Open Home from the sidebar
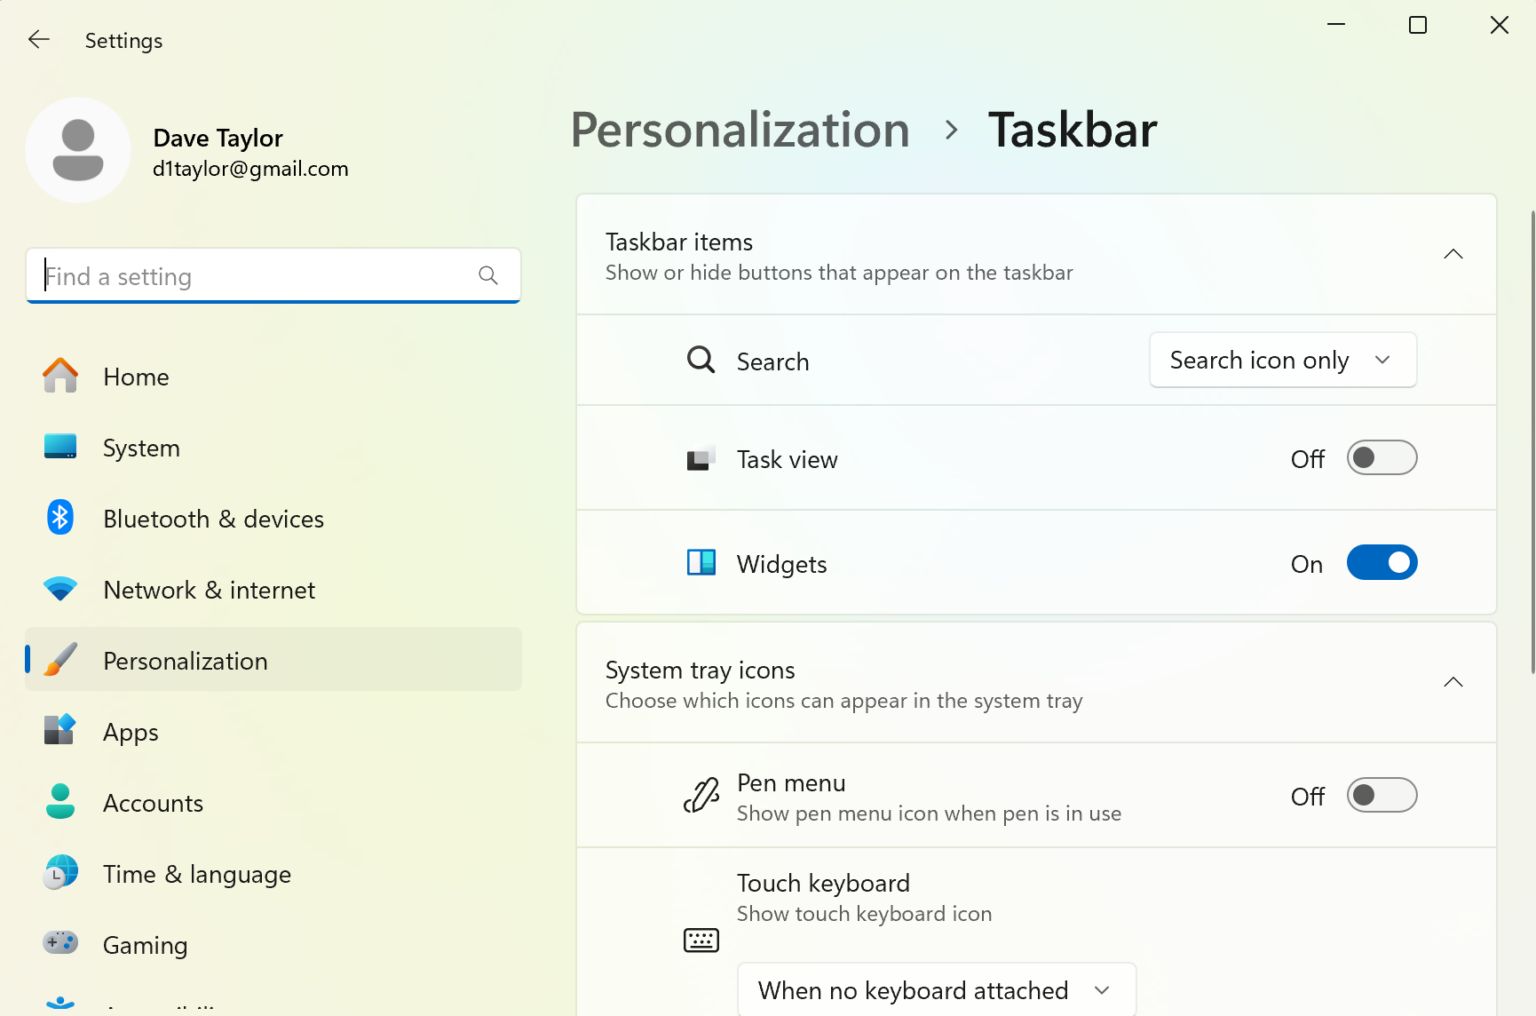1536x1016 pixels. point(136,376)
